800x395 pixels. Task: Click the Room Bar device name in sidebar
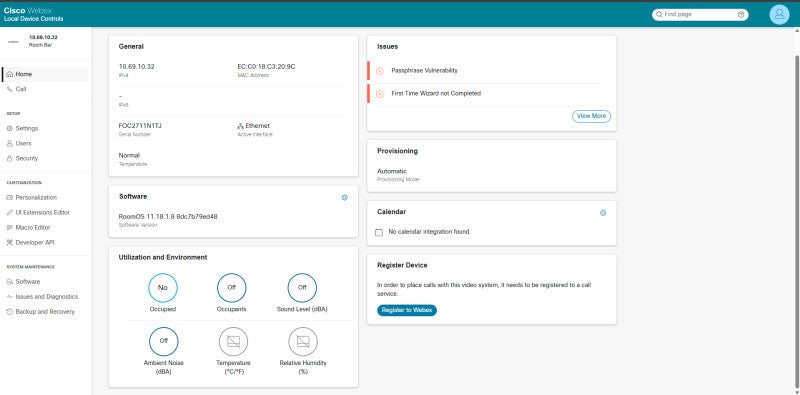point(40,45)
